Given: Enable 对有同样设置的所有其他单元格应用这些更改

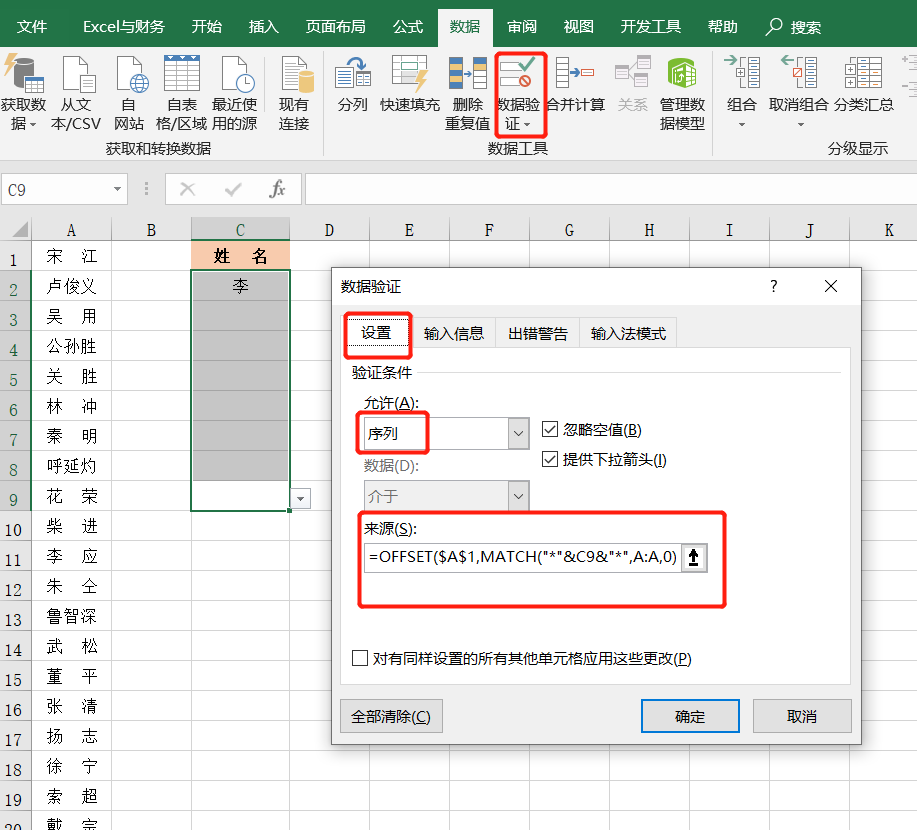Looking at the screenshot, I should pos(360,658).
